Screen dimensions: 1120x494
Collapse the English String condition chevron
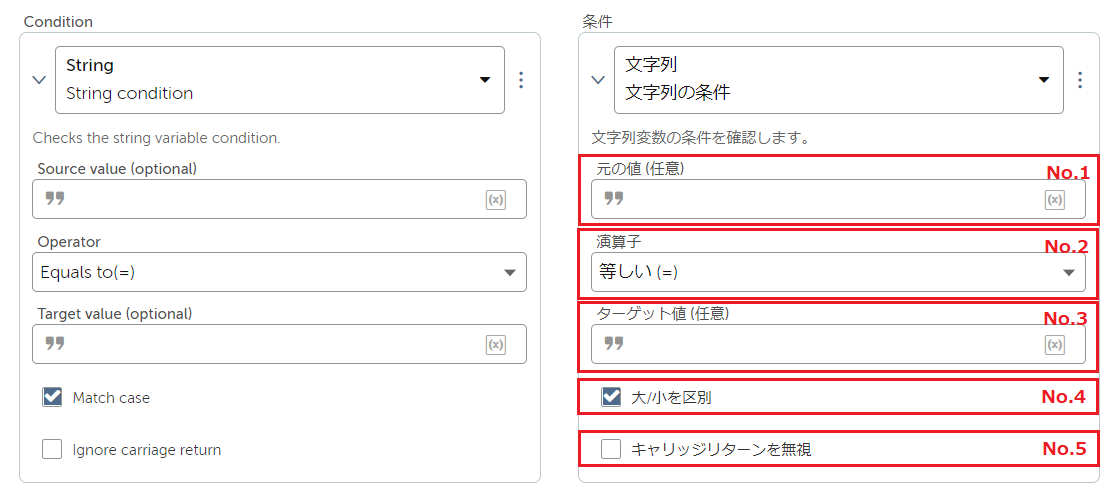point(39,80)
